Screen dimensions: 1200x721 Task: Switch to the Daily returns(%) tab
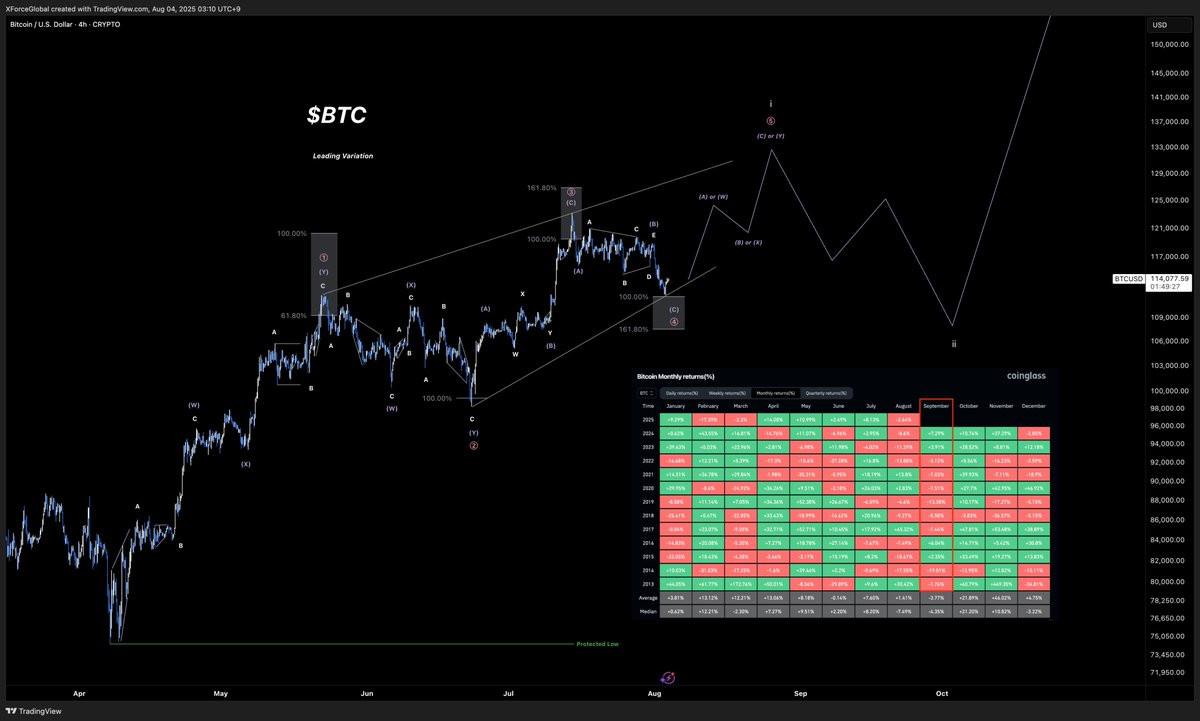(682, 393)
